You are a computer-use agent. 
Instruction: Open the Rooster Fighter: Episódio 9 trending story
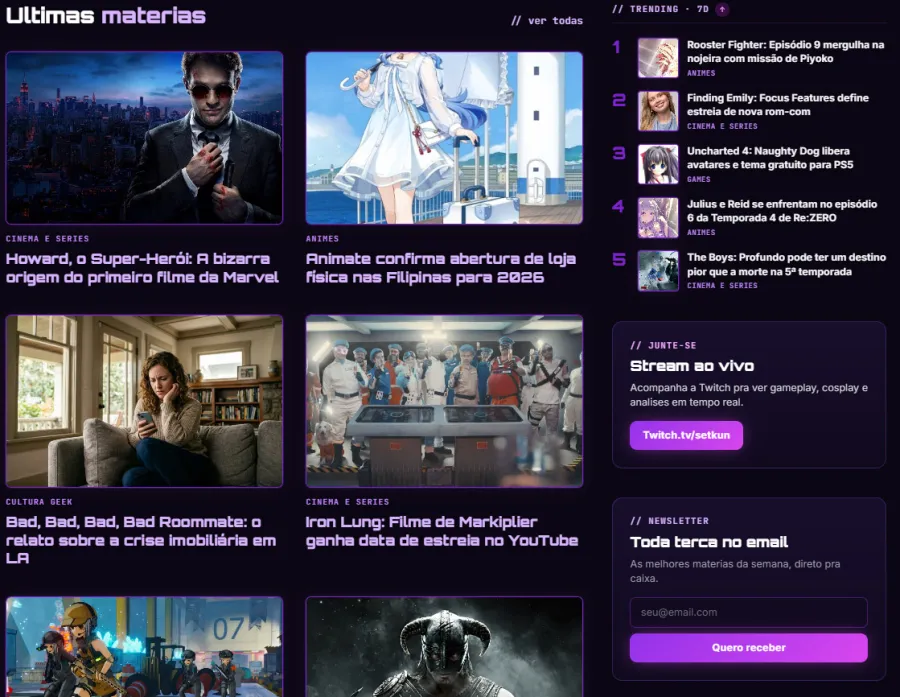(x=785, y=52)
